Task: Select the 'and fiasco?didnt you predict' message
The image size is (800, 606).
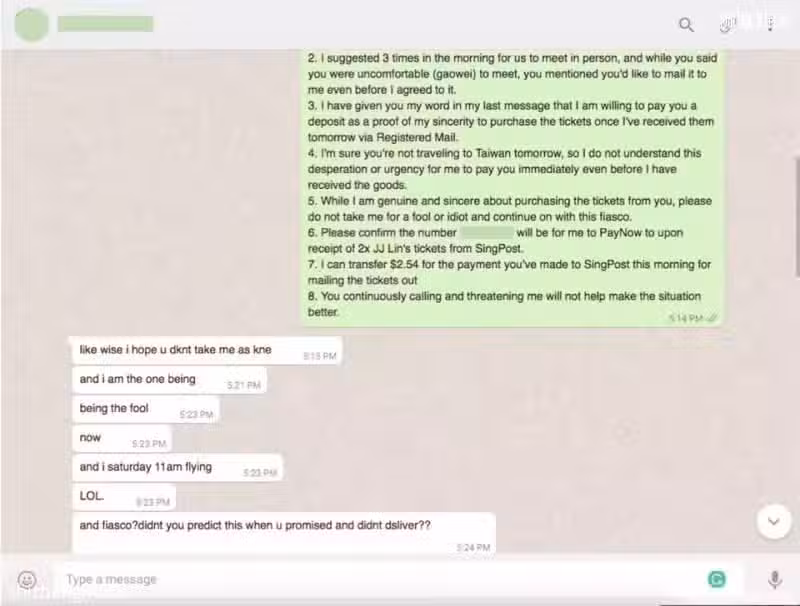Action: pos(284,533)
